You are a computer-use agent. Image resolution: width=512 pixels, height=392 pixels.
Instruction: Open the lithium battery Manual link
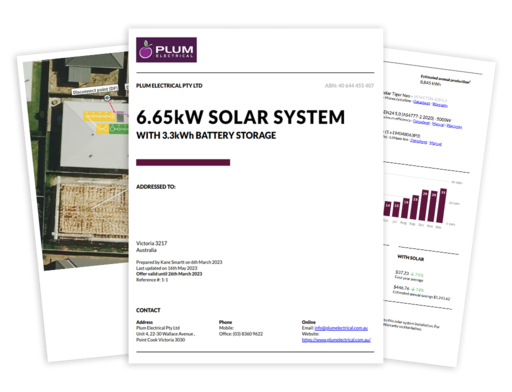point(435,144)
